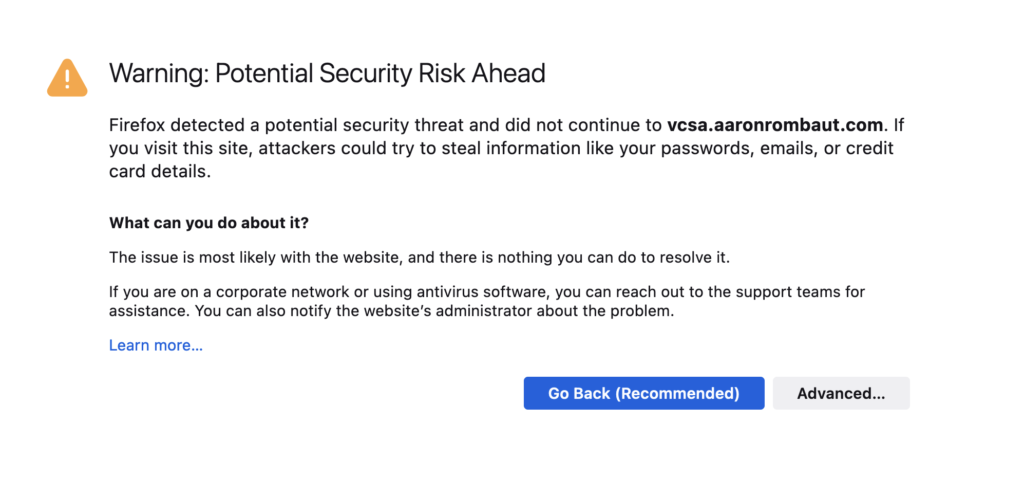Click the bold vcsa.aaronrombaut.com domain name
The image size is (1024, 478).
pyautogui.click(x=775, y=126)
